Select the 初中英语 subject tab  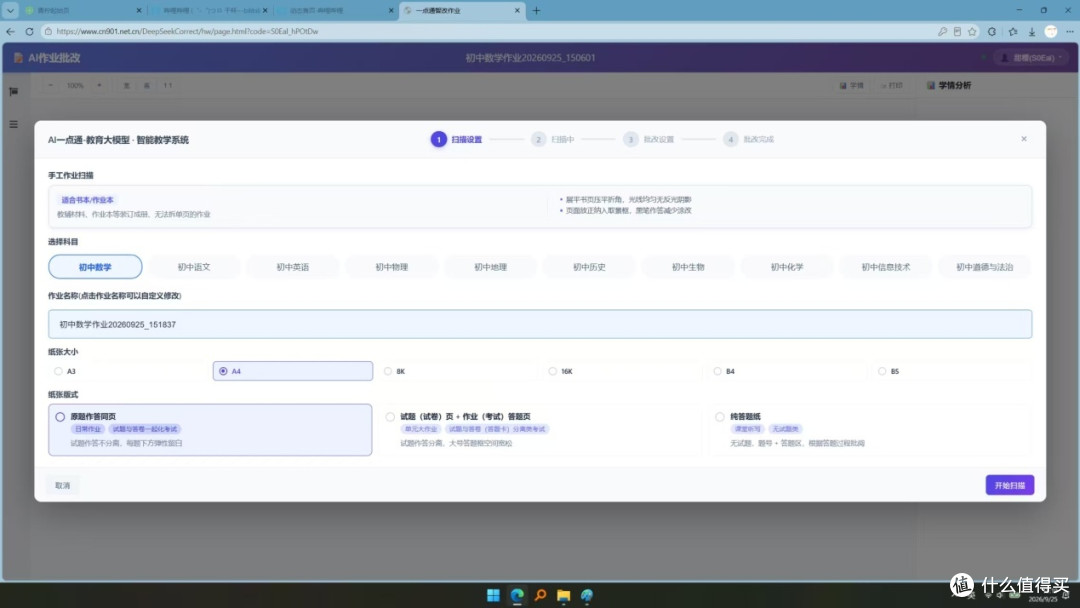tap(293, 267)
